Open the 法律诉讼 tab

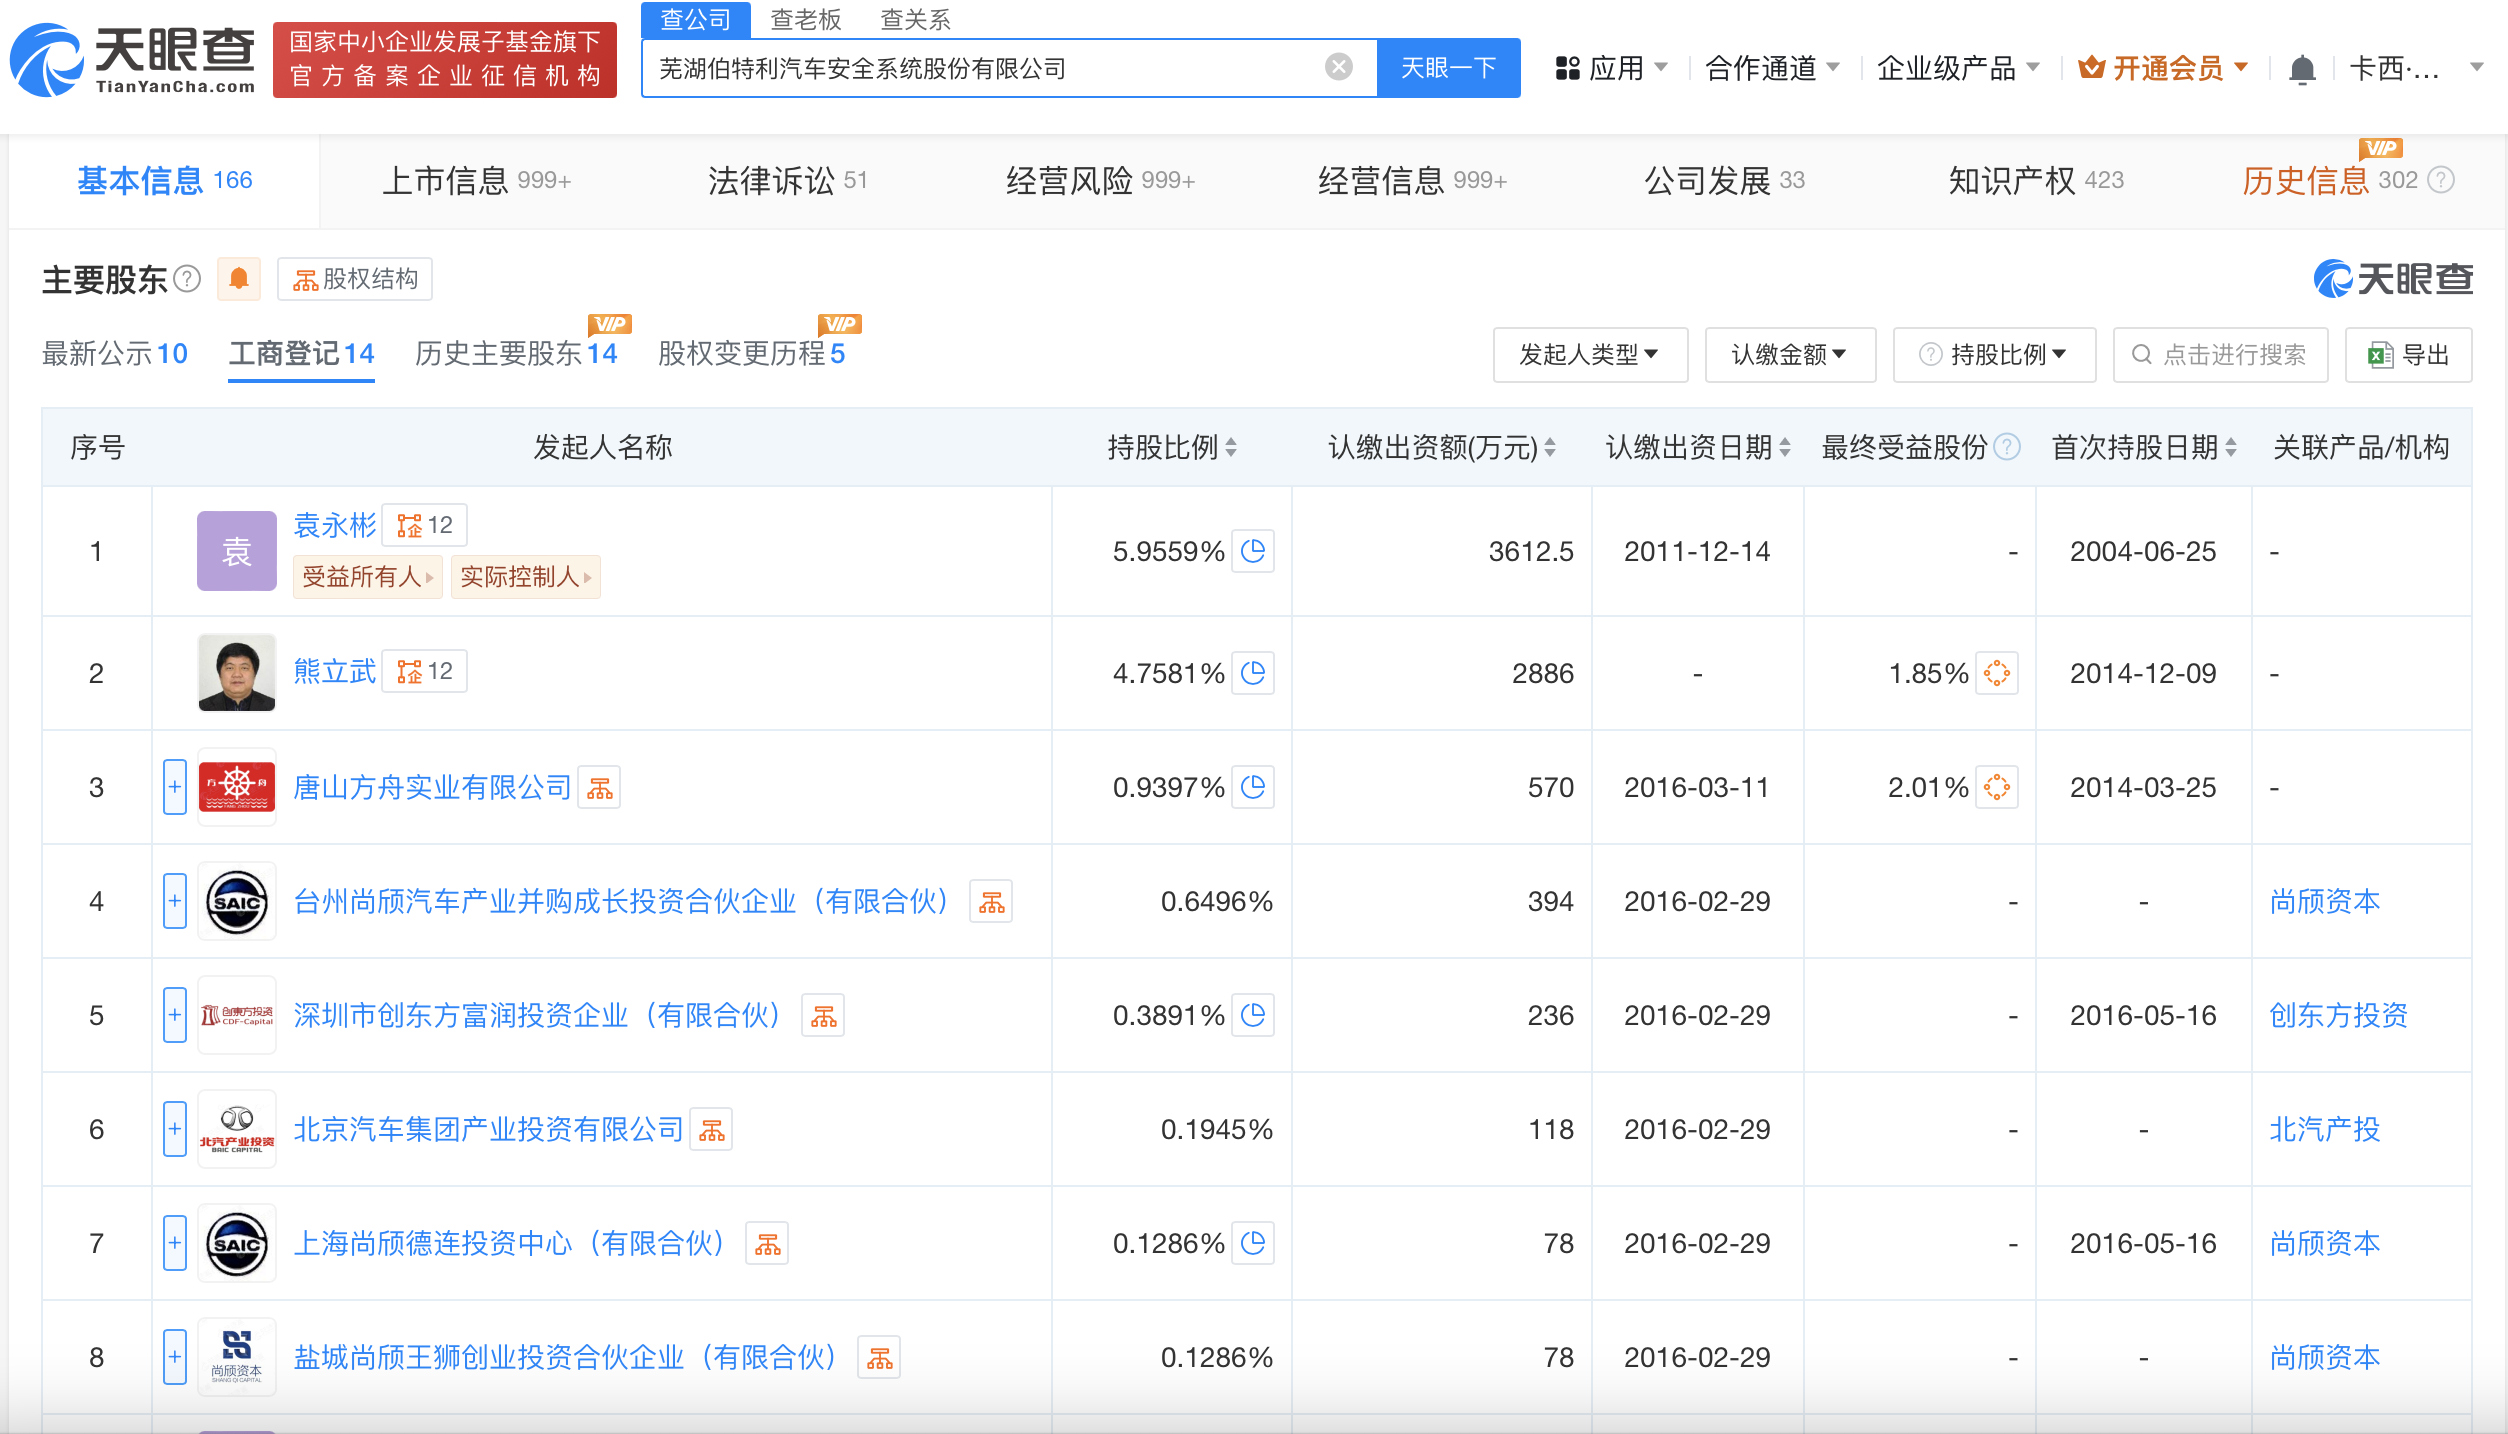787,181
